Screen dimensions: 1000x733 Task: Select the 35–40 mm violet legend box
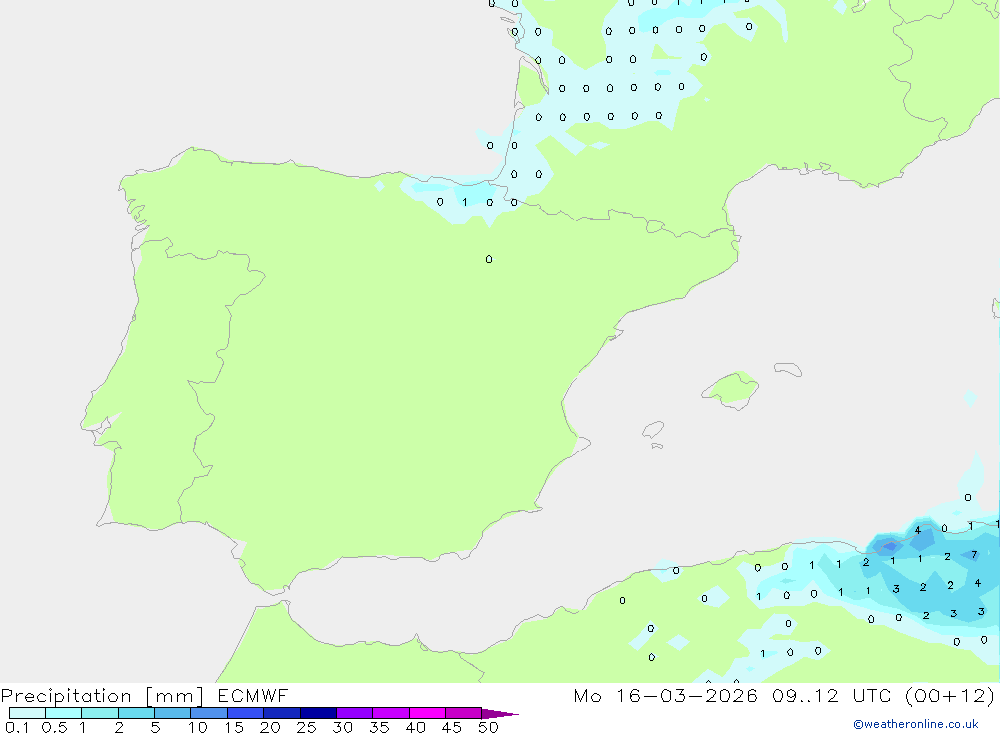[x=390, y=713]
